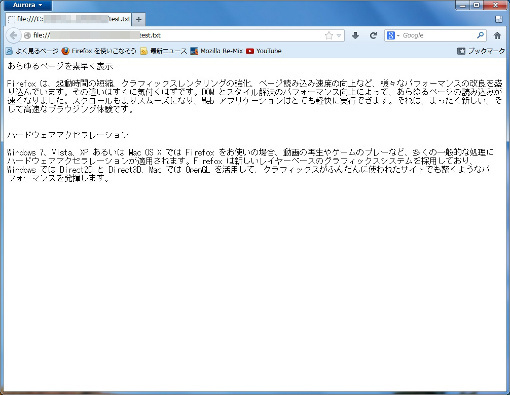This screenshot has height=395, width=510.
Task: Bookmark this page with the star icon
Action: (329, 36)
